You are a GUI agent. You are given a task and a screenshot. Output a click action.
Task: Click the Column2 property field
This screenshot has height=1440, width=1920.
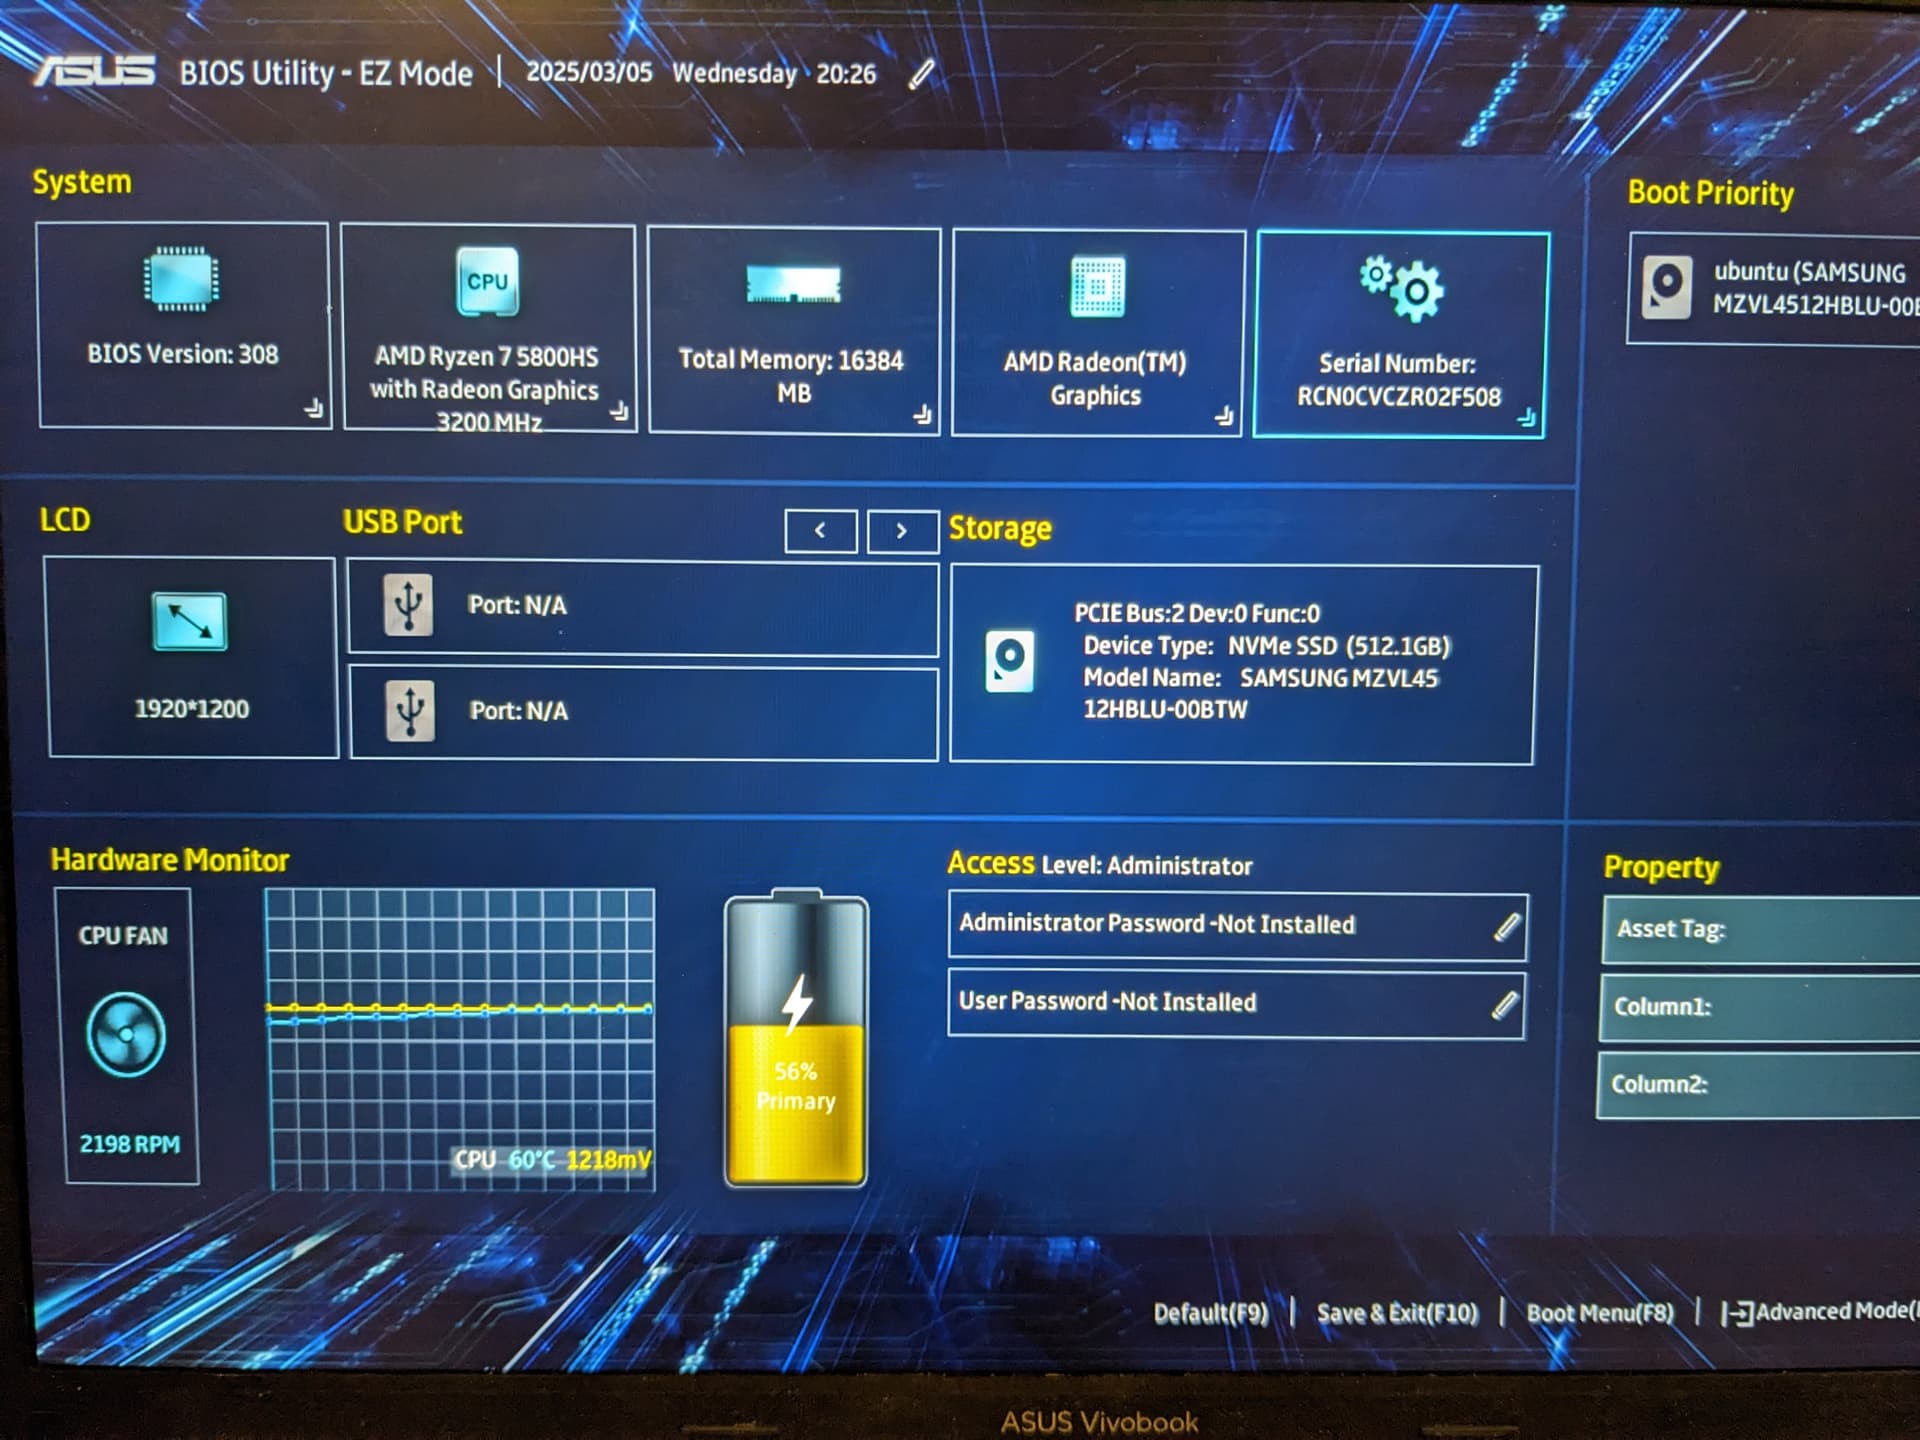click(x=1758, y=1084)
